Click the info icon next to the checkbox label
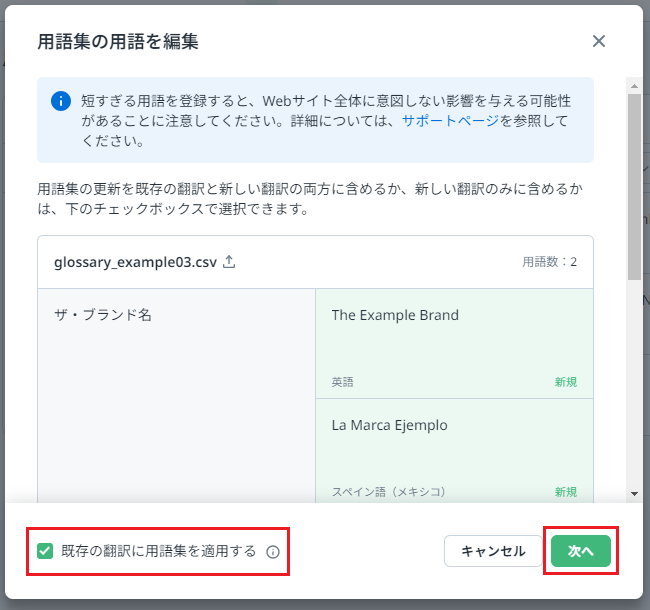Screen dimensions: 650x610 pyautogui.click(x=273, y=551)
